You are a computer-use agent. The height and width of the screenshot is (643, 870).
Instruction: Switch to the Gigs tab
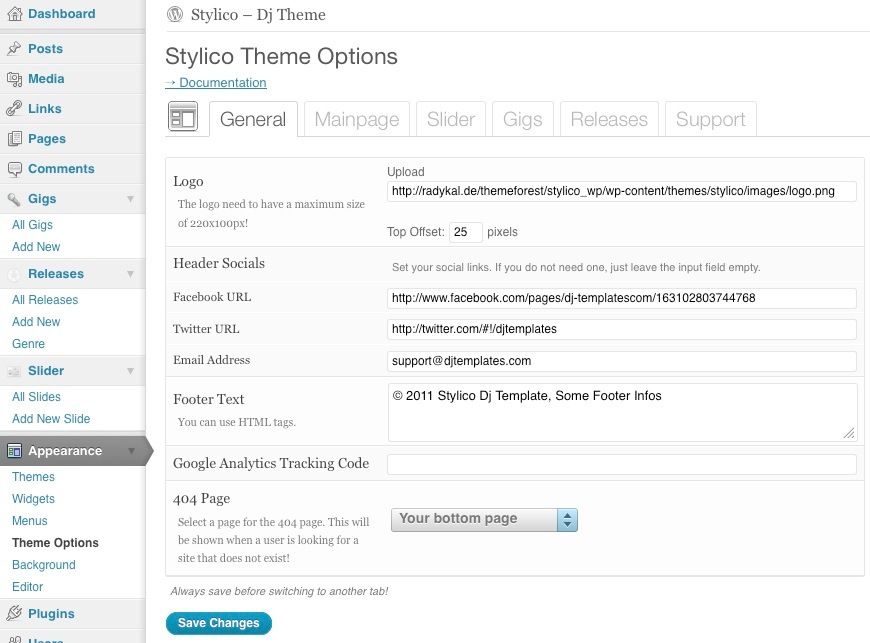pos(523,119)
